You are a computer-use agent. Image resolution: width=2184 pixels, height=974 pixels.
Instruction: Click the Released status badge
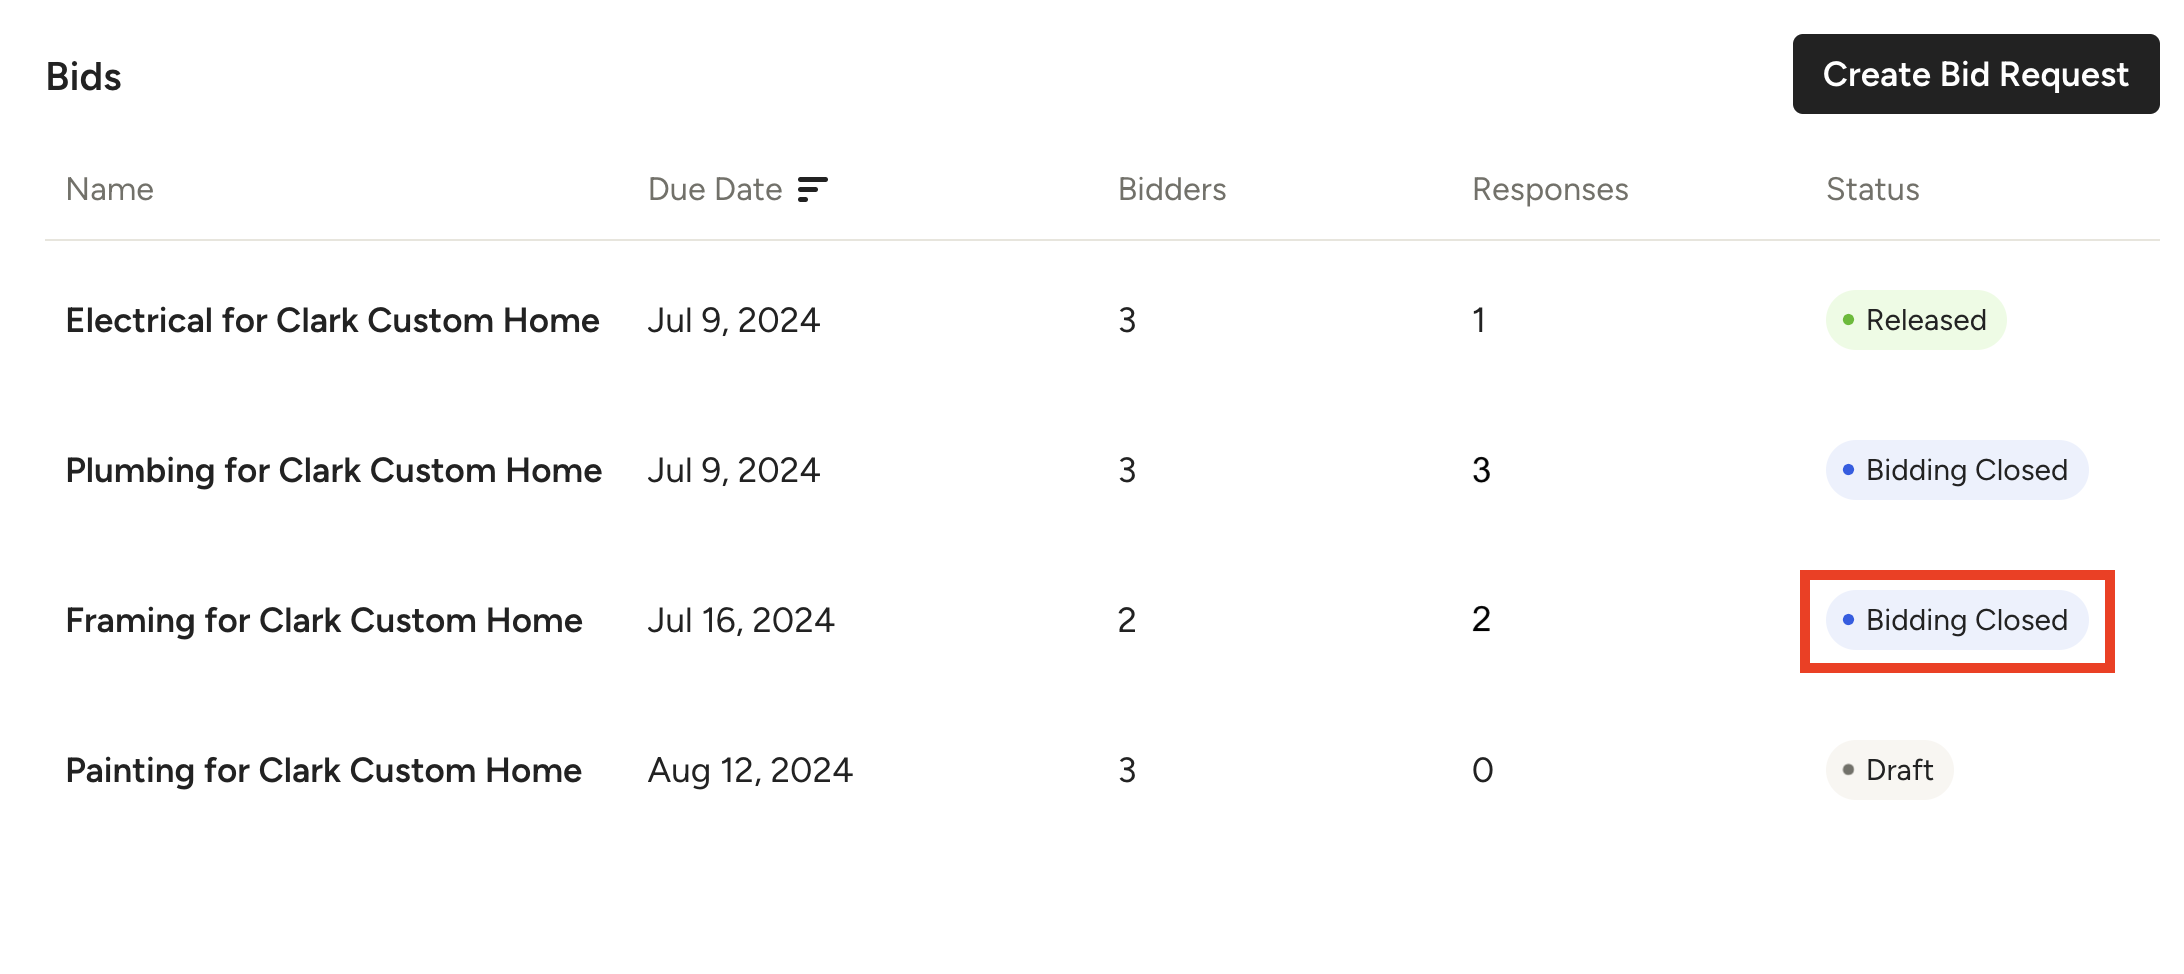pyautogui.click(x=1915, y=320)
